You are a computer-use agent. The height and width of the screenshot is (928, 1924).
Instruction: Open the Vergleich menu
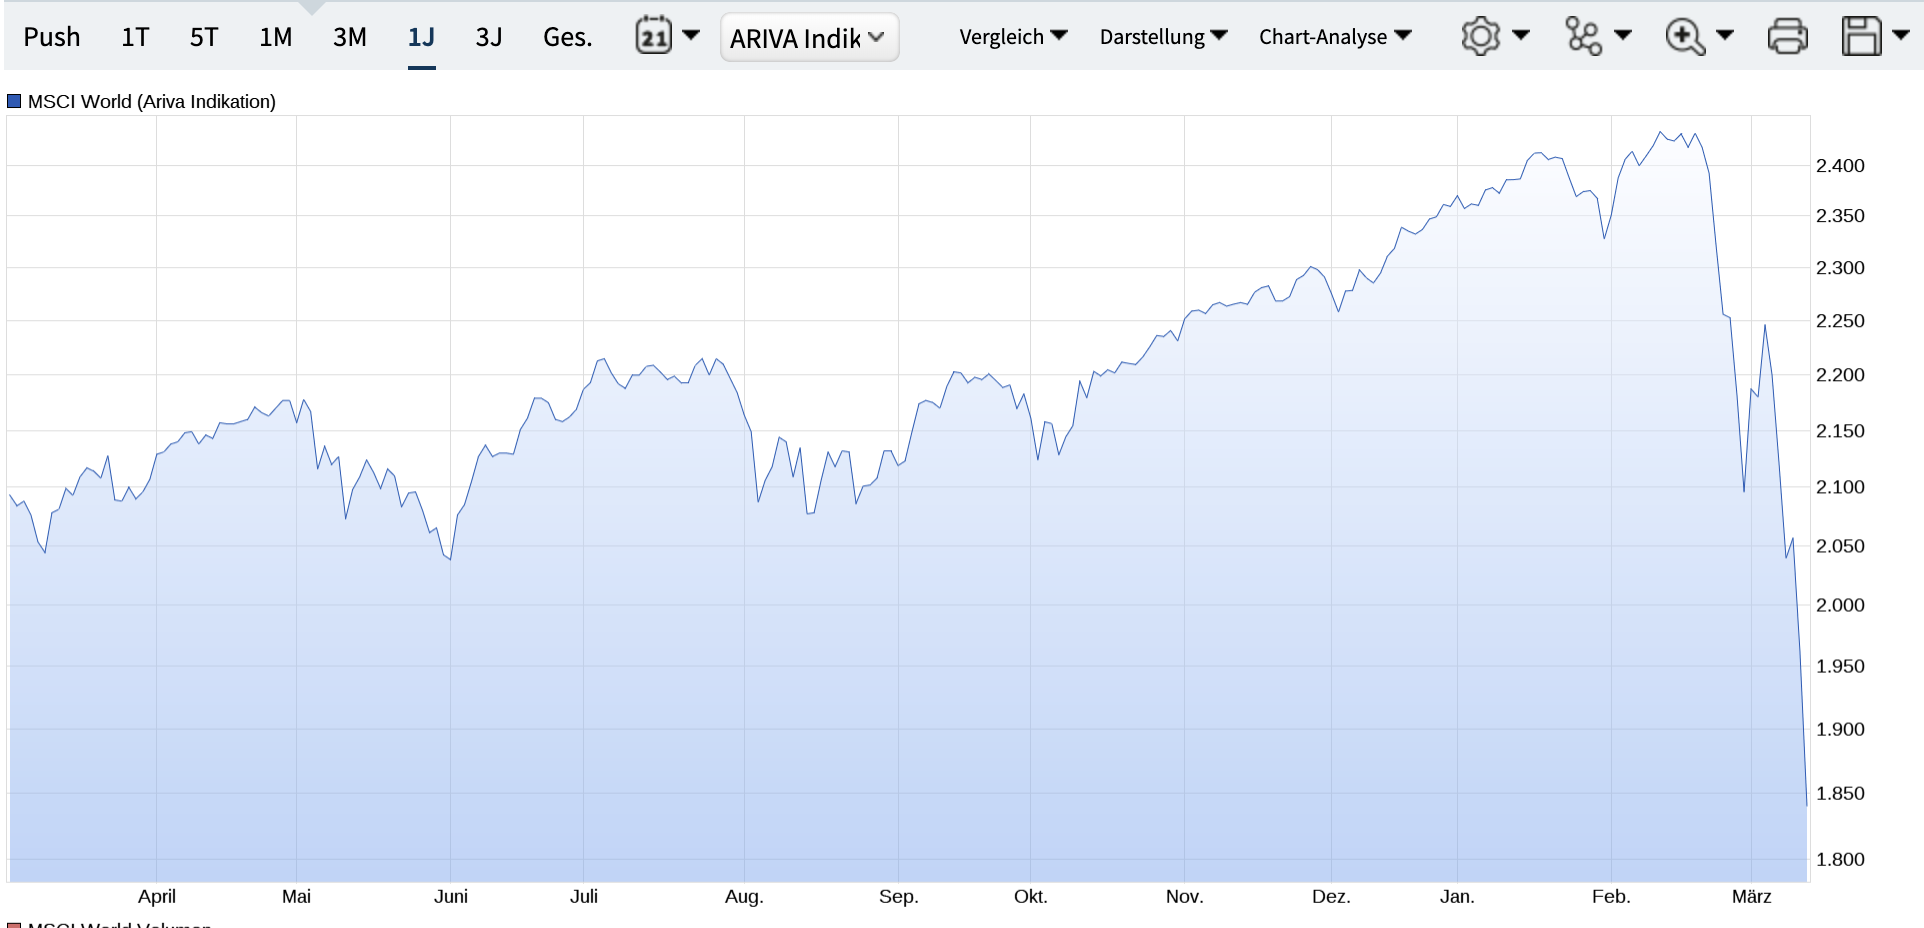pyautogui.click(x=1012, y=37)
